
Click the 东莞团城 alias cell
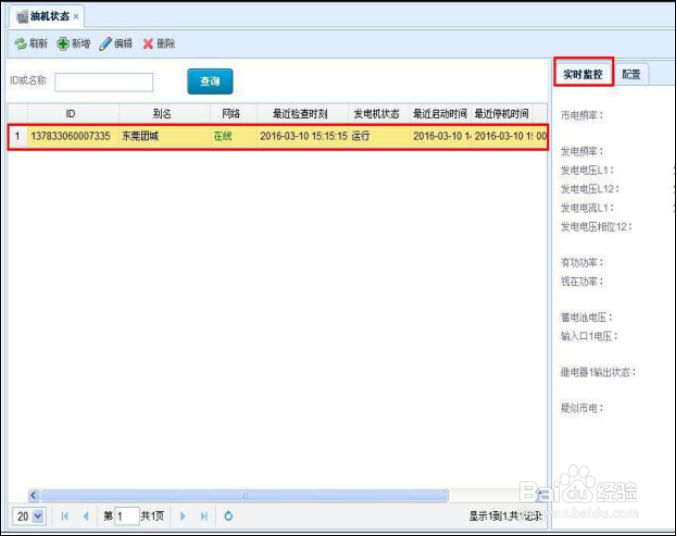point(164,136)
